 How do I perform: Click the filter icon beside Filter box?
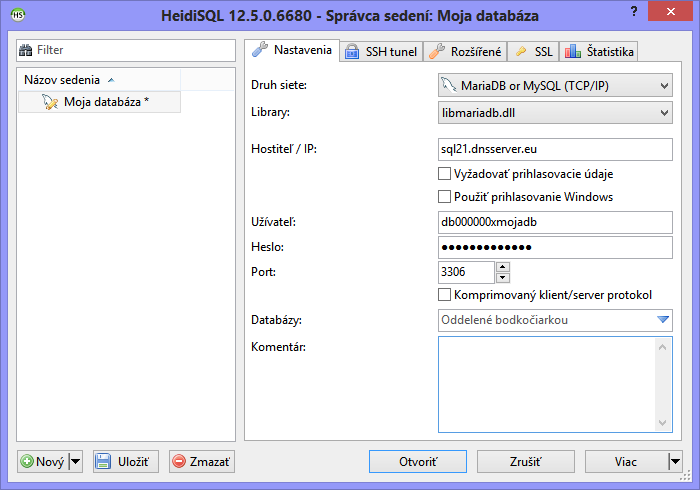27,50
